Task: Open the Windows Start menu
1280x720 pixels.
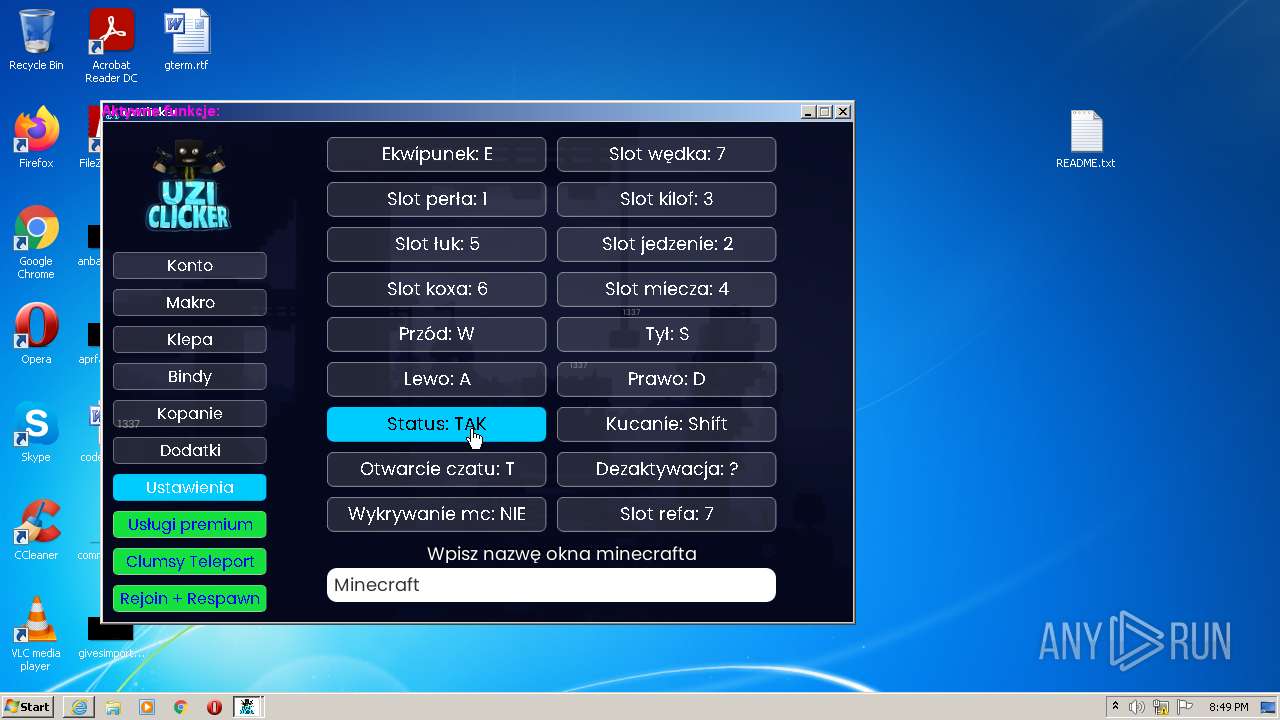Action: pos(27,706)
